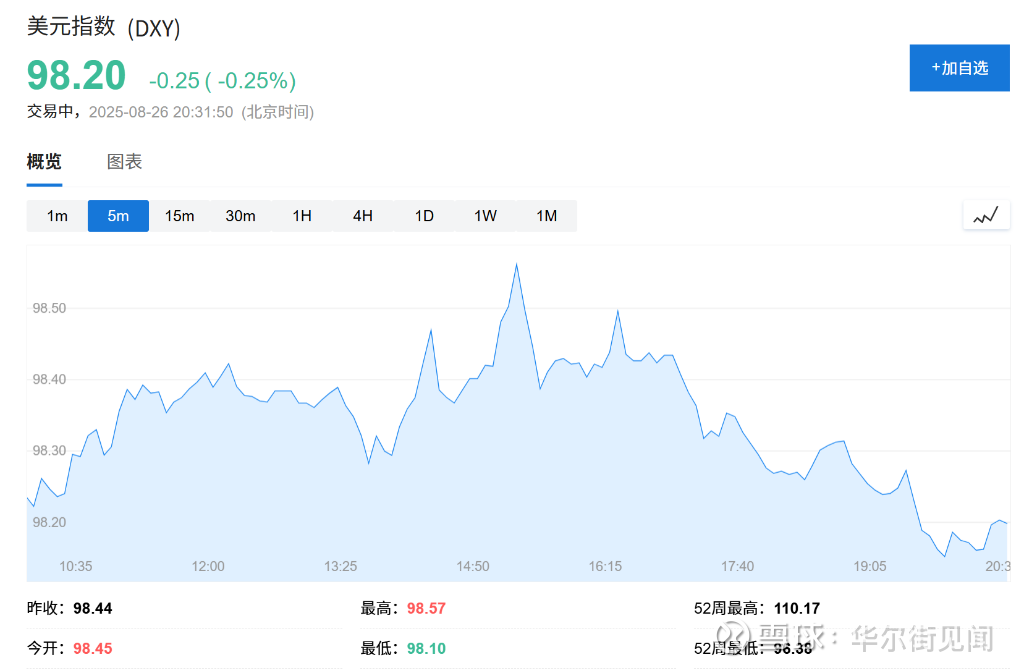This screenshot has width=1024, height=670.
Task: Click the 今开 98.45 value
Action: [x=92, y=648]
